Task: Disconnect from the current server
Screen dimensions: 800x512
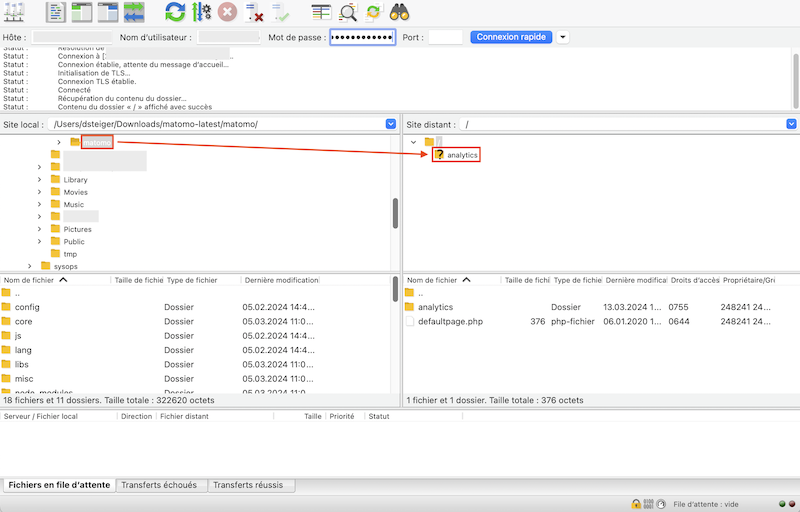Action: (x=254, y=12)
